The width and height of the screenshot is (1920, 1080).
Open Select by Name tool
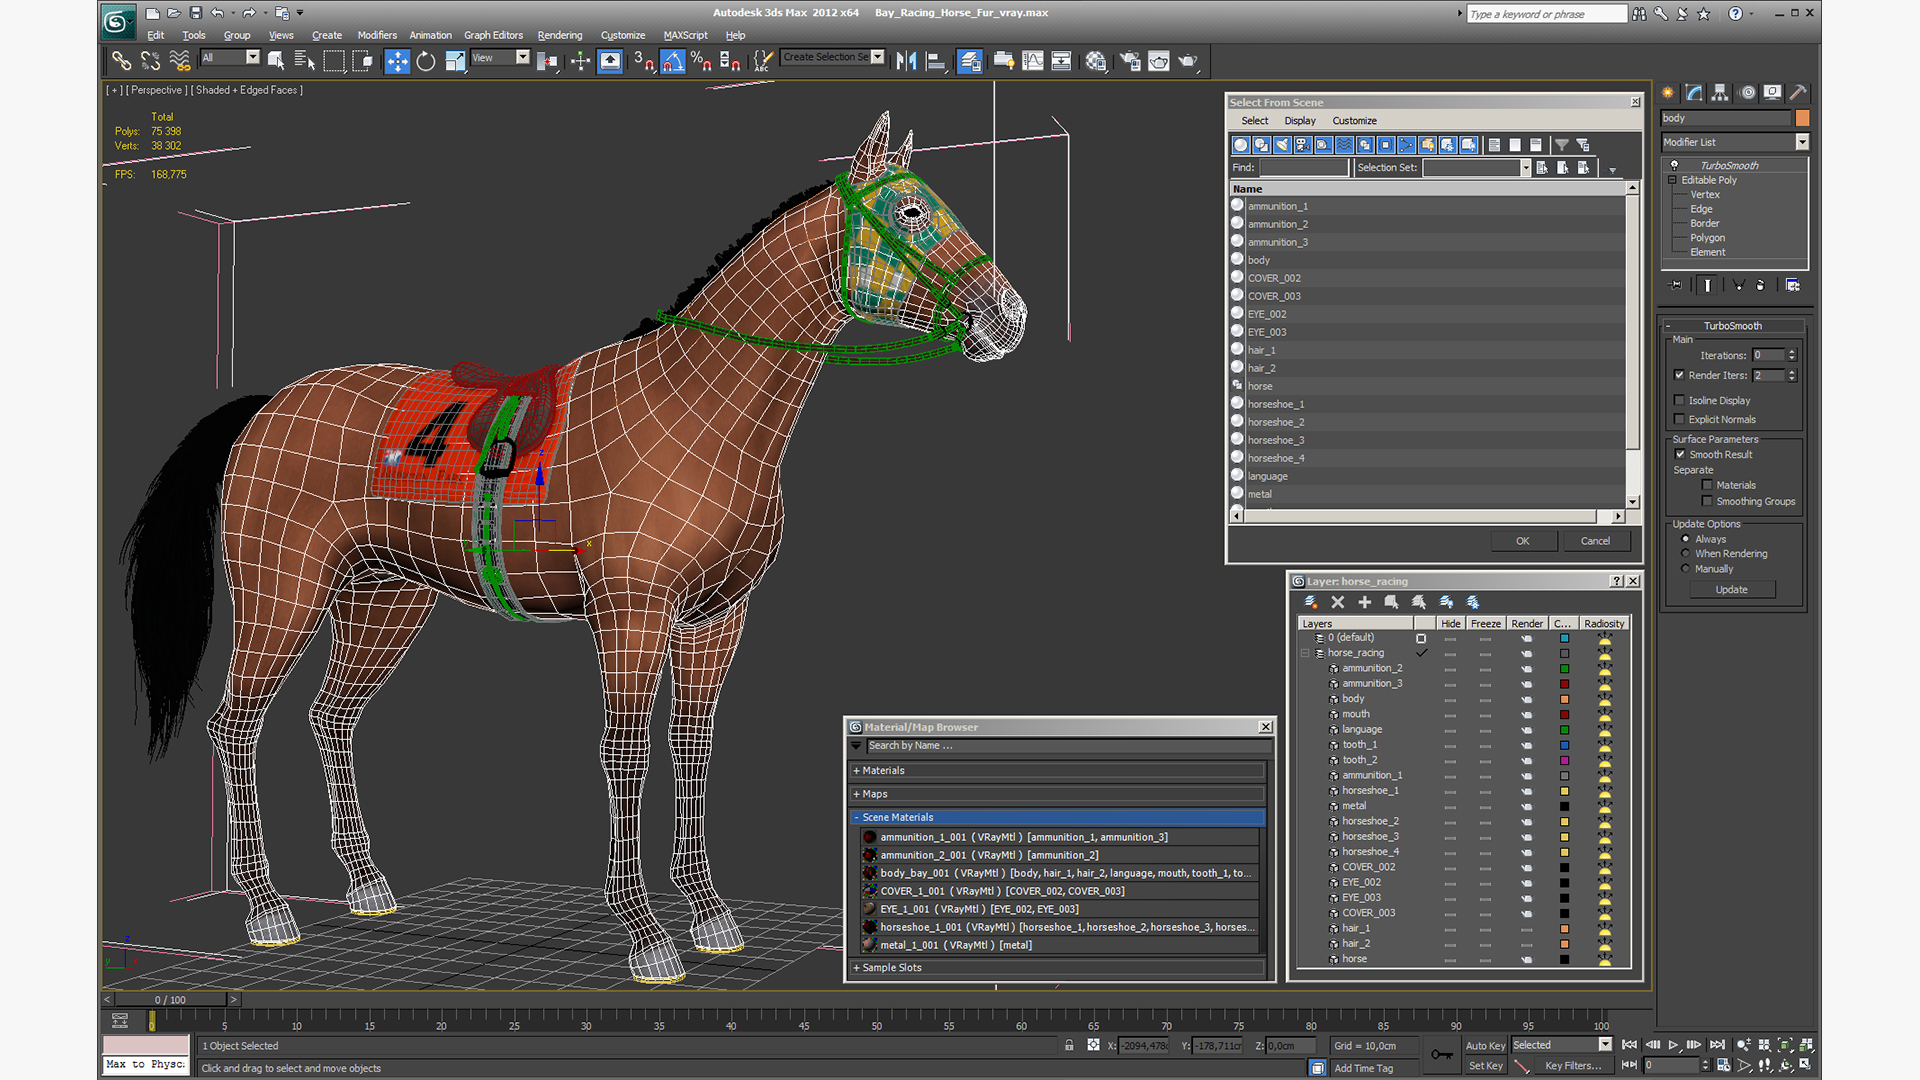click(x=304, y=61)
